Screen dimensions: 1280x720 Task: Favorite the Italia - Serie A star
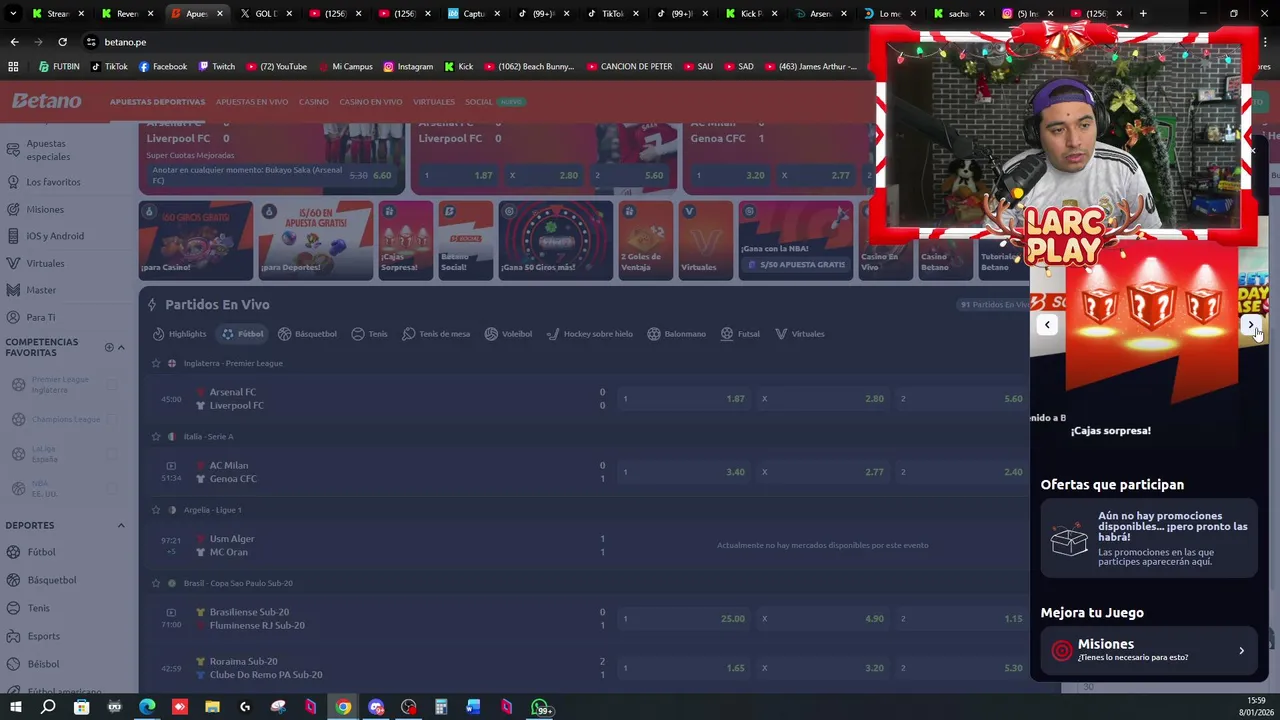click(x=155, y=436)
